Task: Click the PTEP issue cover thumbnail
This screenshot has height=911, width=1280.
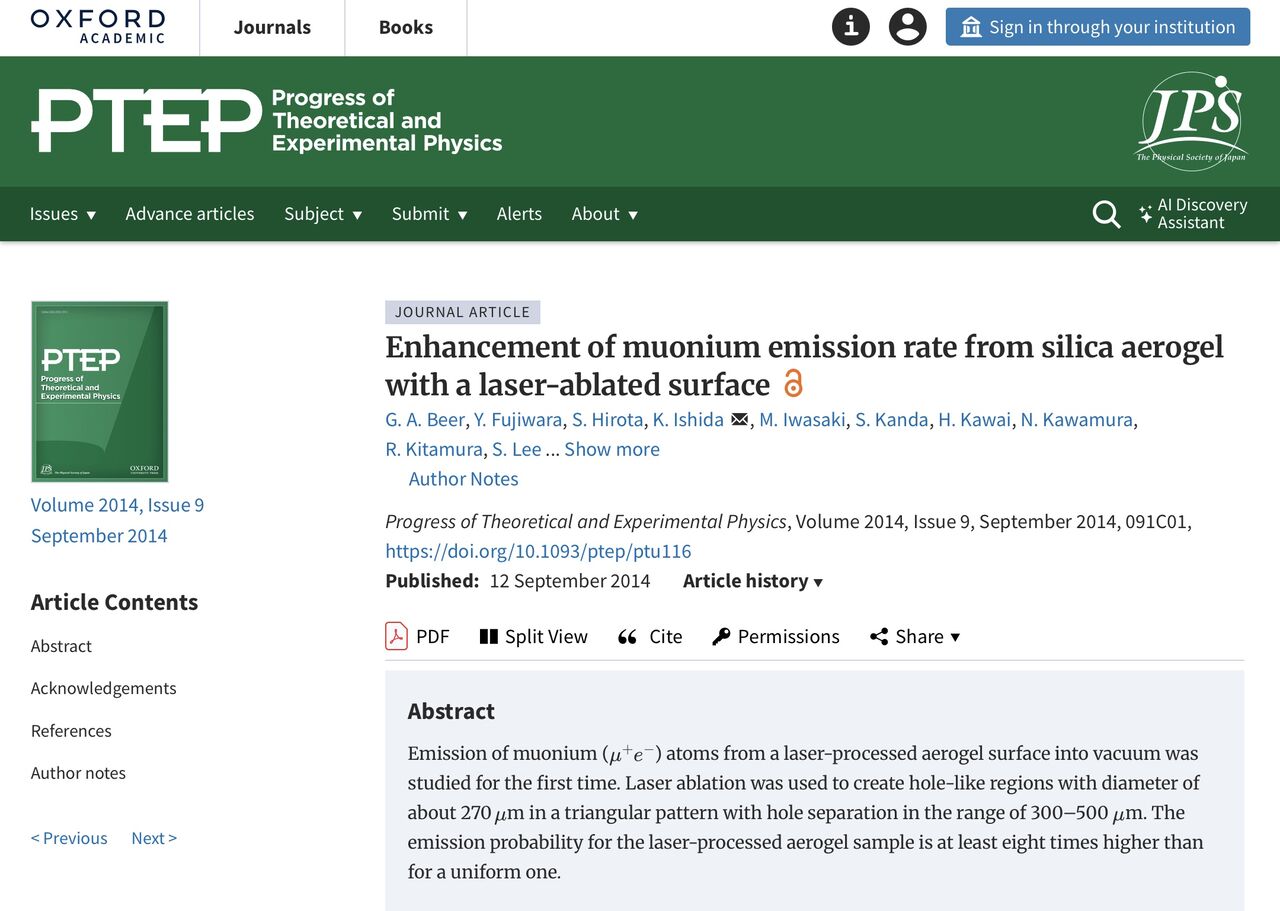Action: tap(100, 391)
